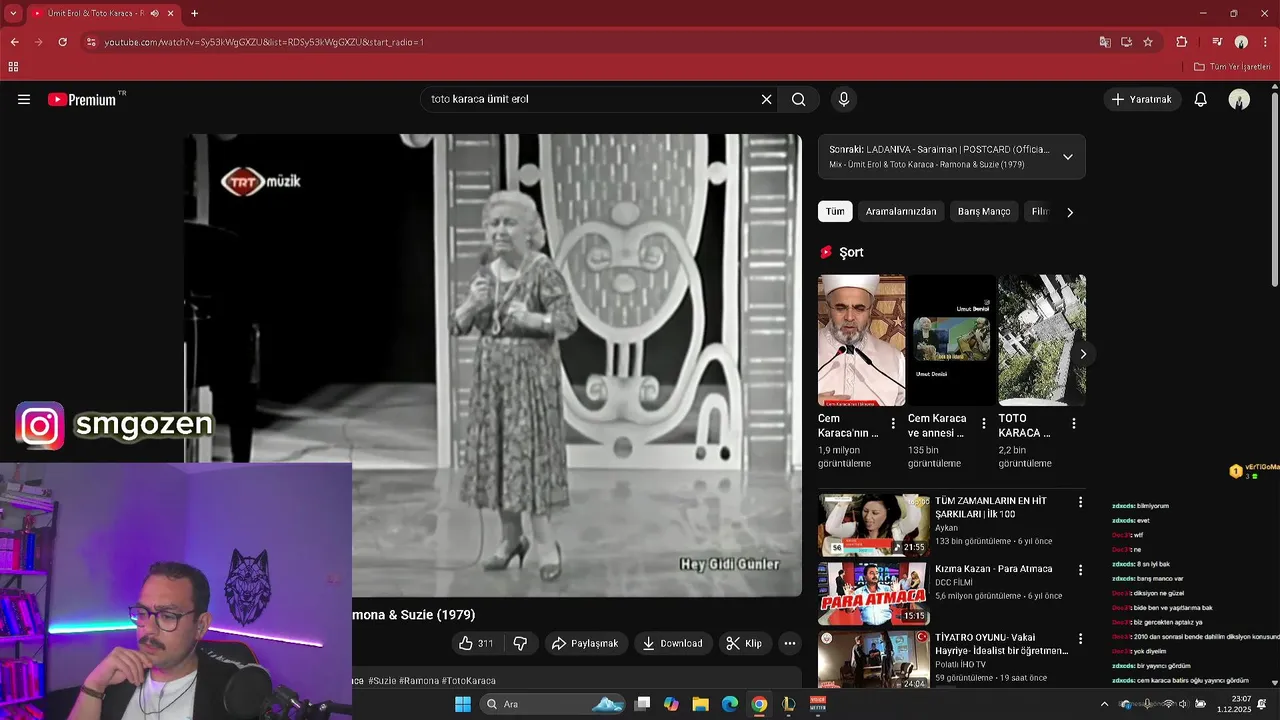Open the YouTube account avatar menu
This screenshot has width=1280, height=720.
[x=1239, y=99]
